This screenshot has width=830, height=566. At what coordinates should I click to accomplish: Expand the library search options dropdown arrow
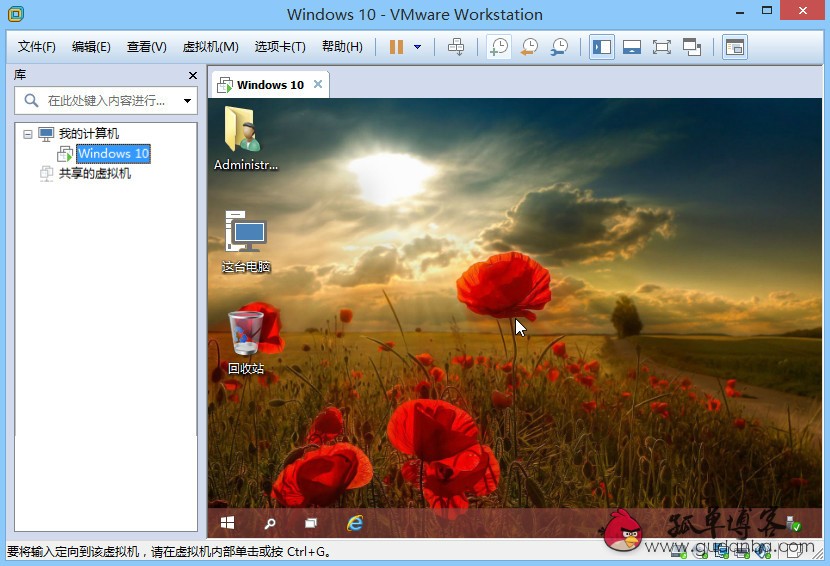(187, 101)
